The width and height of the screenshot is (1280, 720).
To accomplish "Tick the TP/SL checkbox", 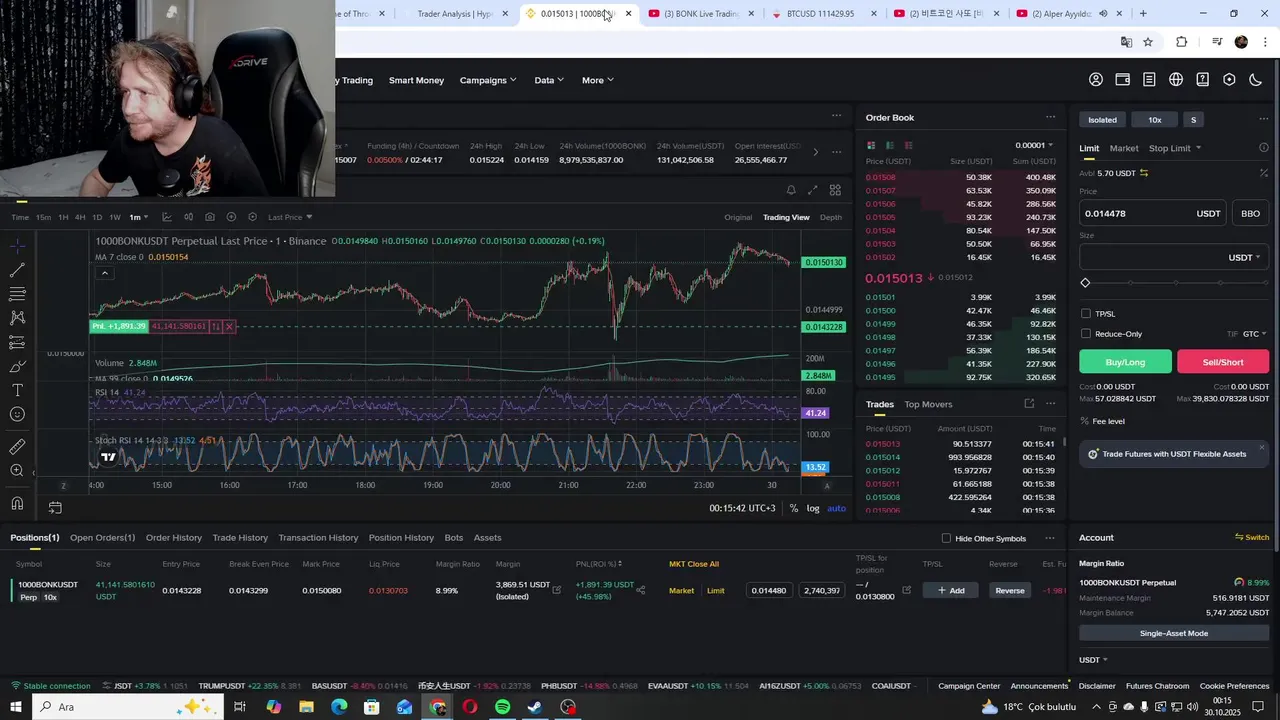I will tap(1086, 314).
